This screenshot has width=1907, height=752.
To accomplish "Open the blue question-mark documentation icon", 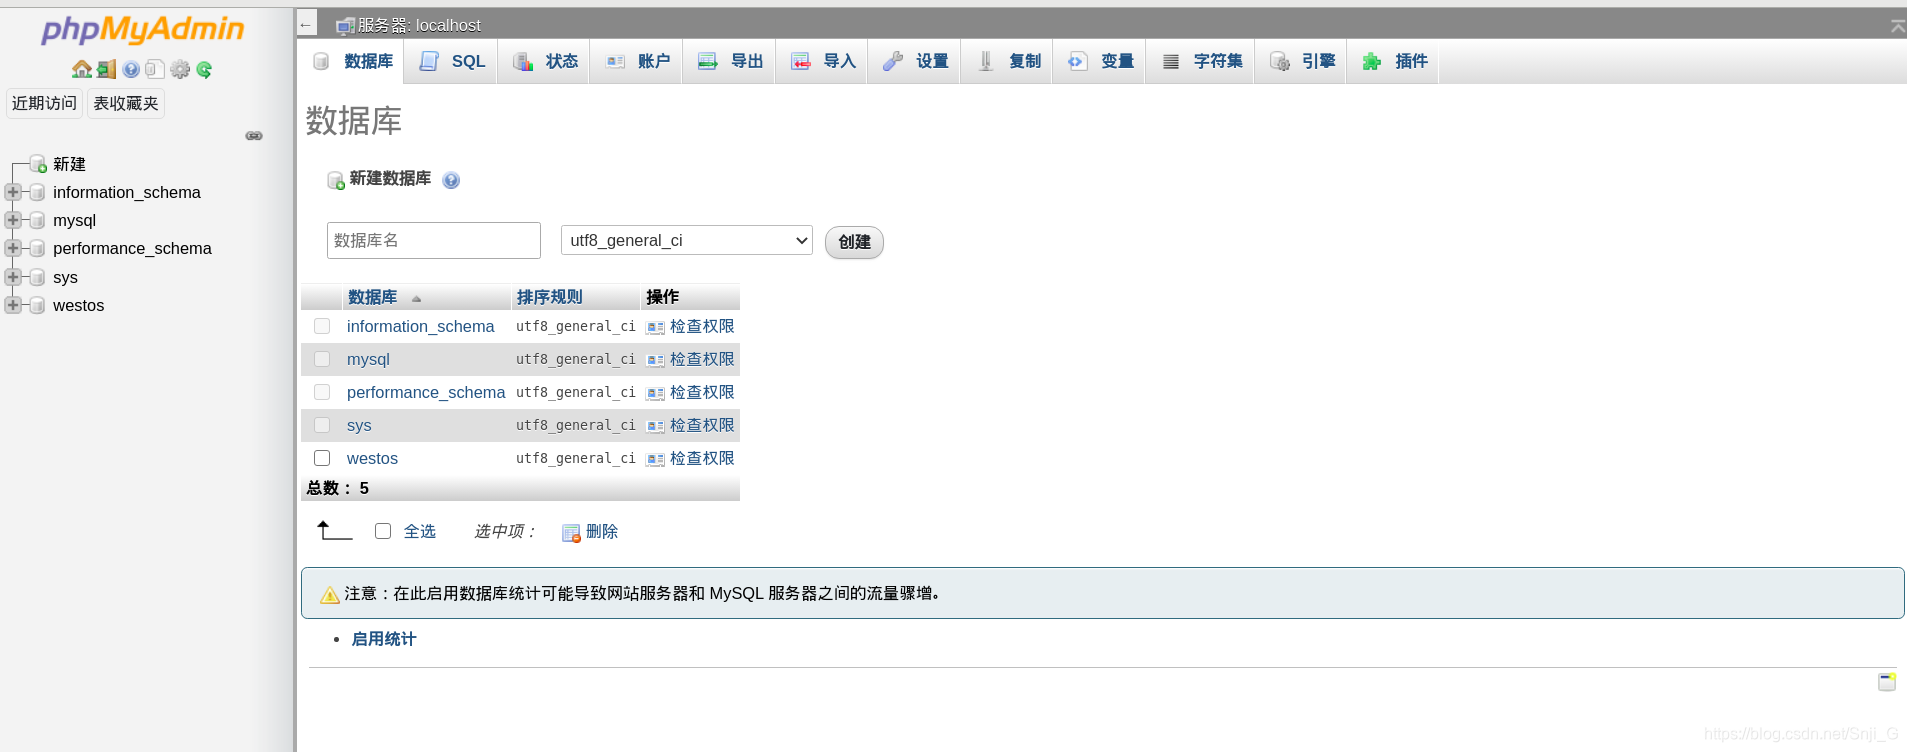I will pos(131,69).
